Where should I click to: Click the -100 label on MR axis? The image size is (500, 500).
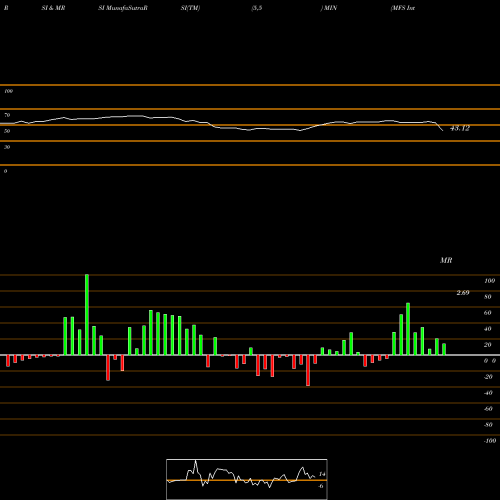pyautogui.click(x=489, y=441)
